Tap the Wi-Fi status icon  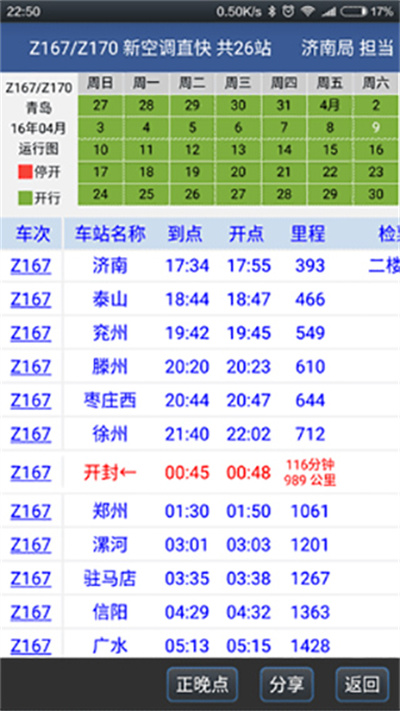pyautogui.click(x=308, y=11)
